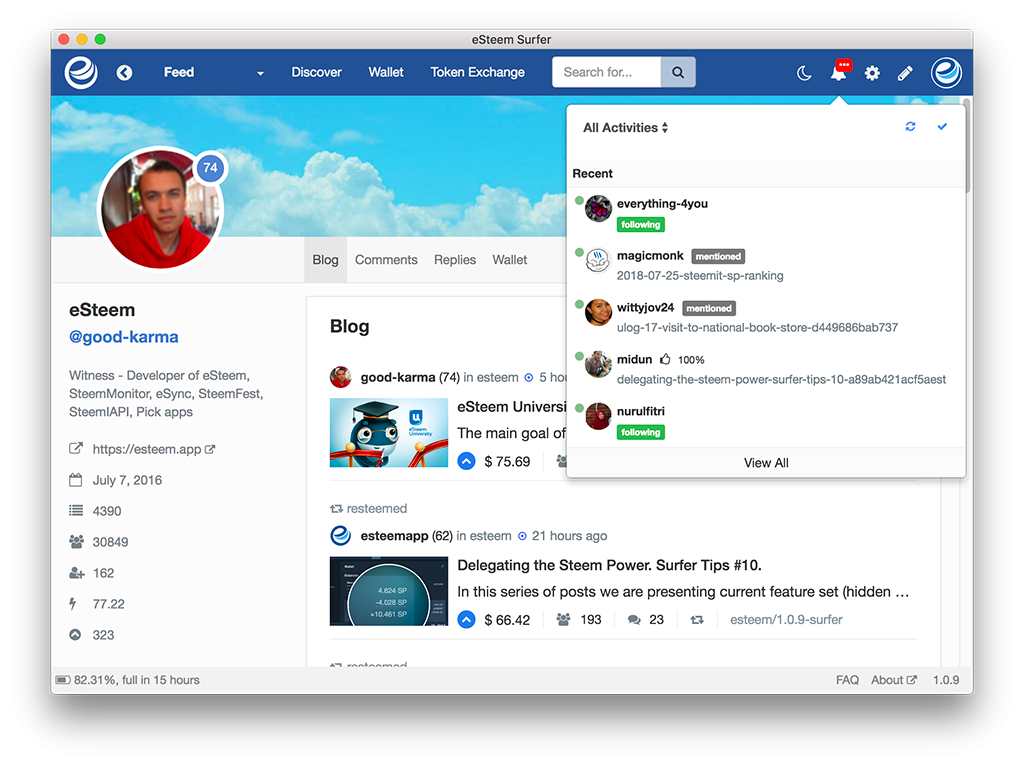Open the eSteem University post thumbnail
The image size is (1024, 767).
point(389,432)
